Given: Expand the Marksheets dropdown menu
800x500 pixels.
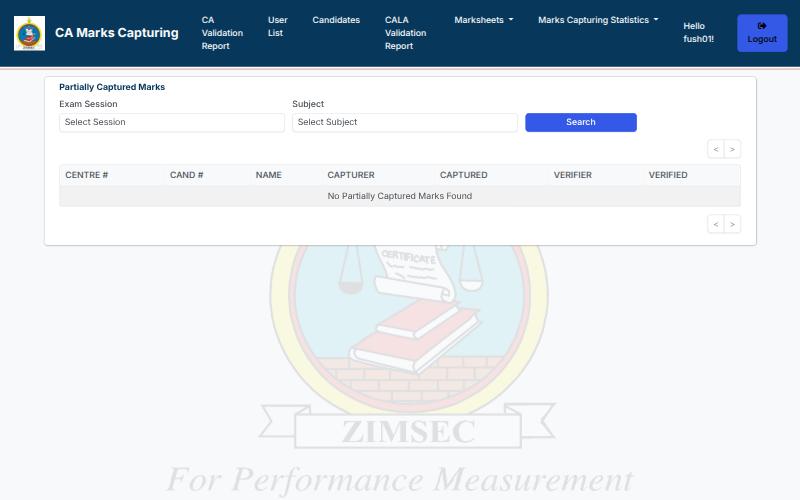Looking at the screenshot, I should (484, 20).
